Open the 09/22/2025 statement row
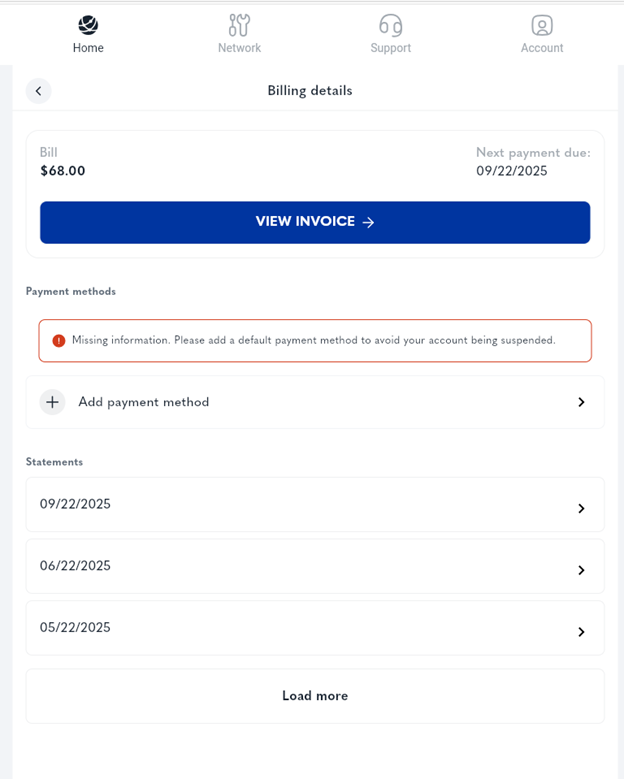The width and height of the screenshot is (624, 779). click(x=300, y=505)
